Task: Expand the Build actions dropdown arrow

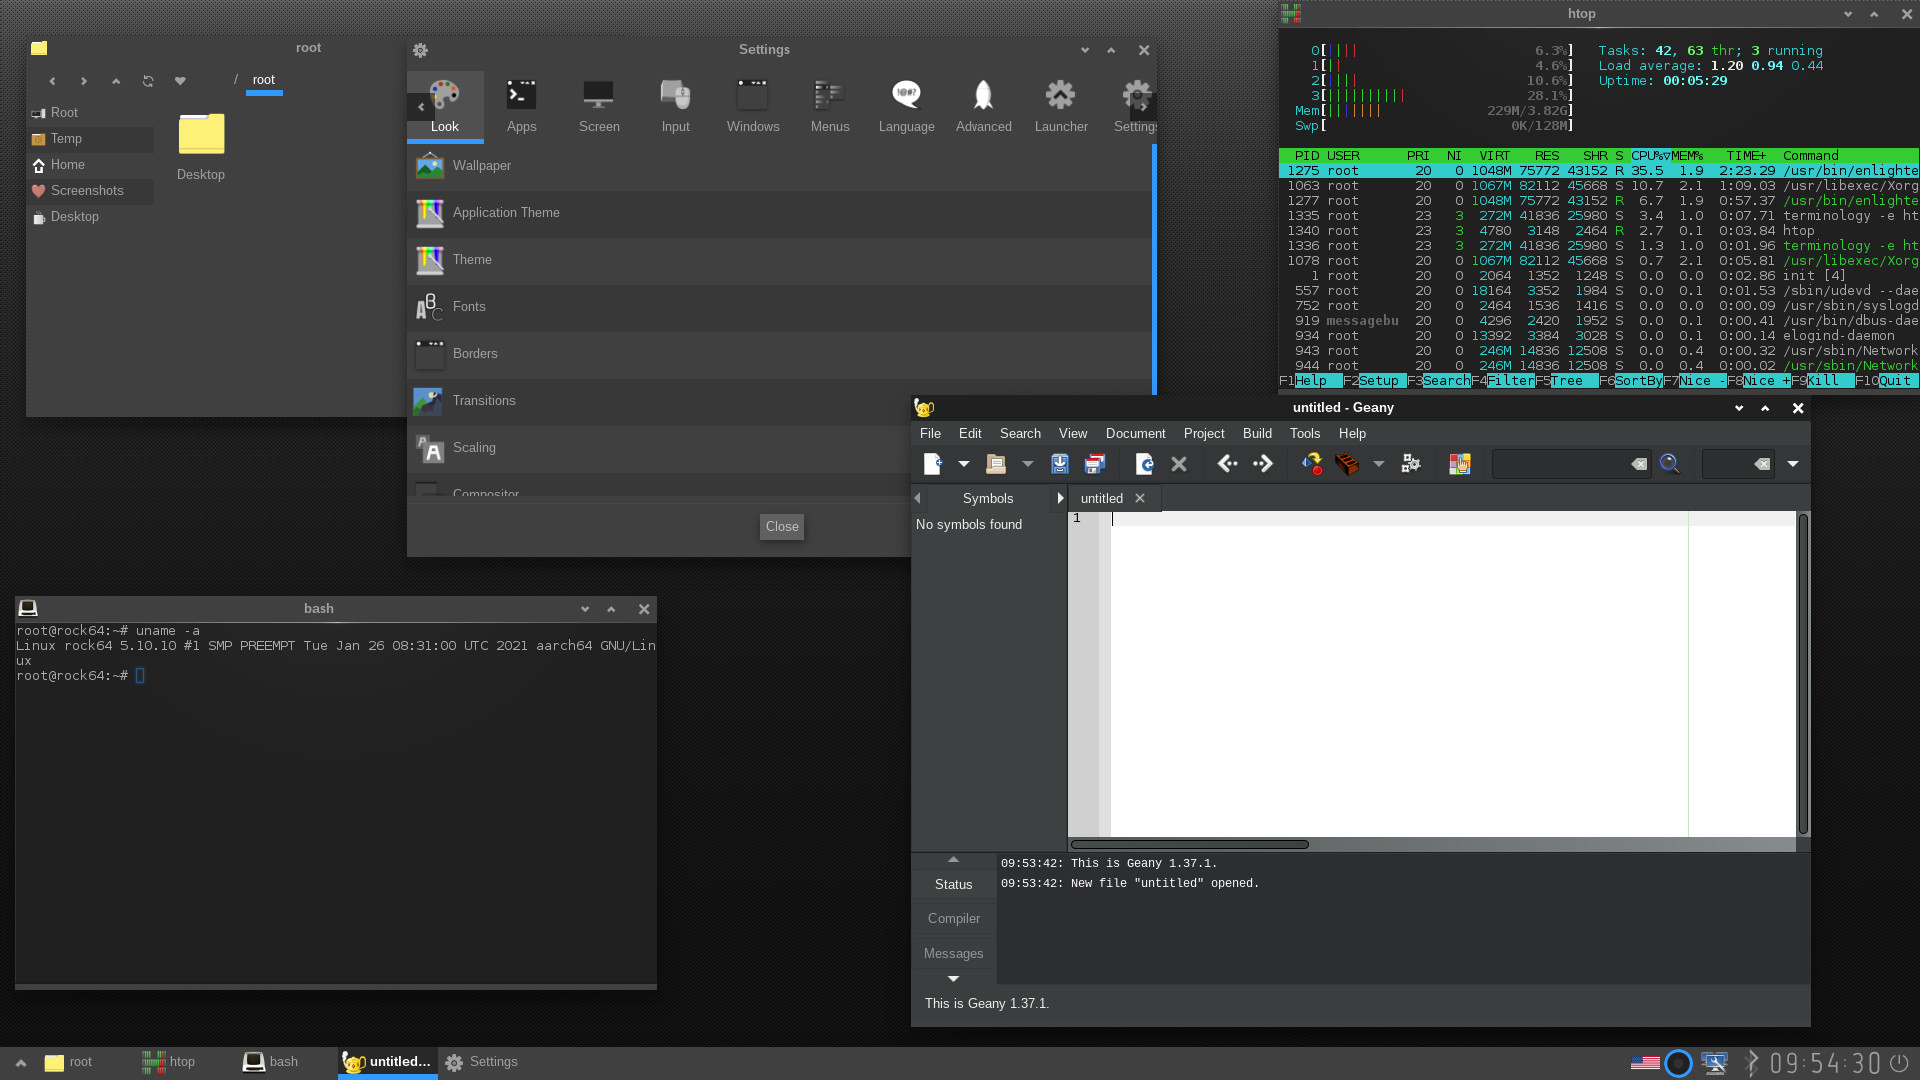Action: point(1379,464)
